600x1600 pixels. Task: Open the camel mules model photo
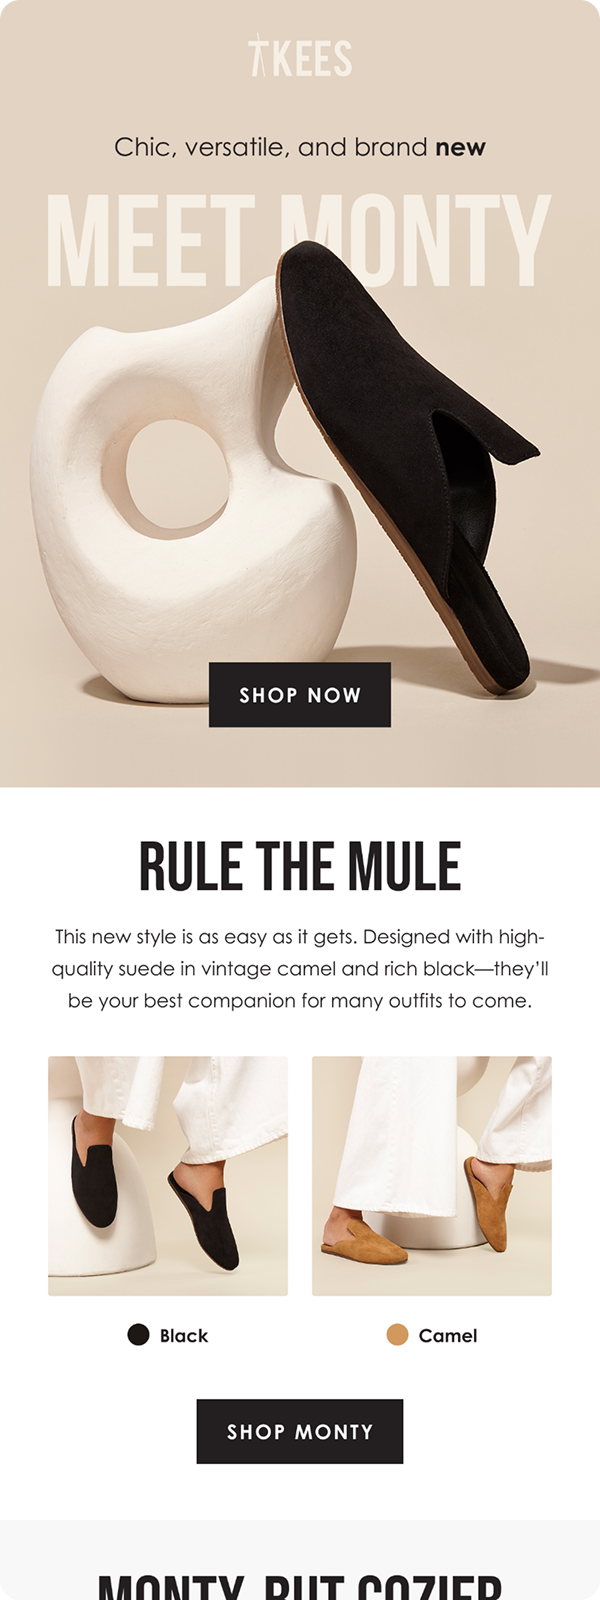point(432,1176)
